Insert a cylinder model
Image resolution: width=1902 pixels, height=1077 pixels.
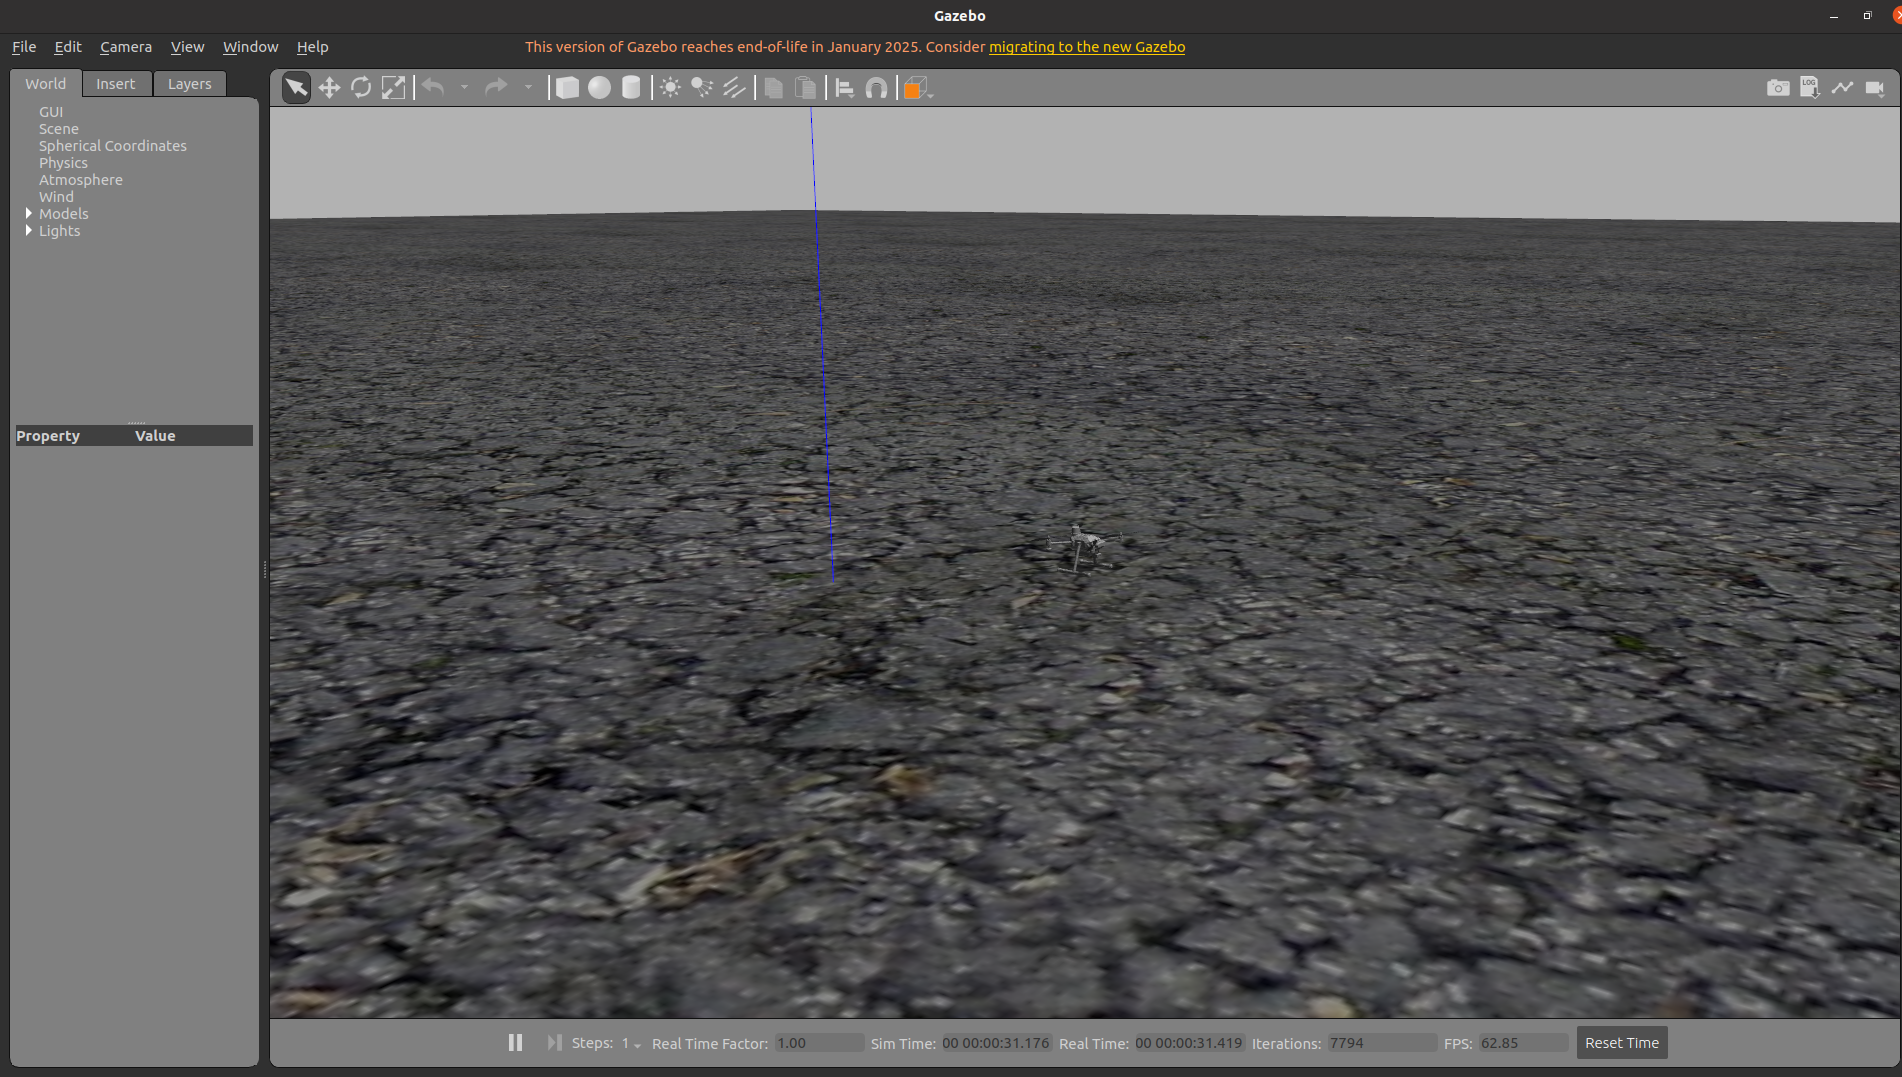(x=631, y=87)
